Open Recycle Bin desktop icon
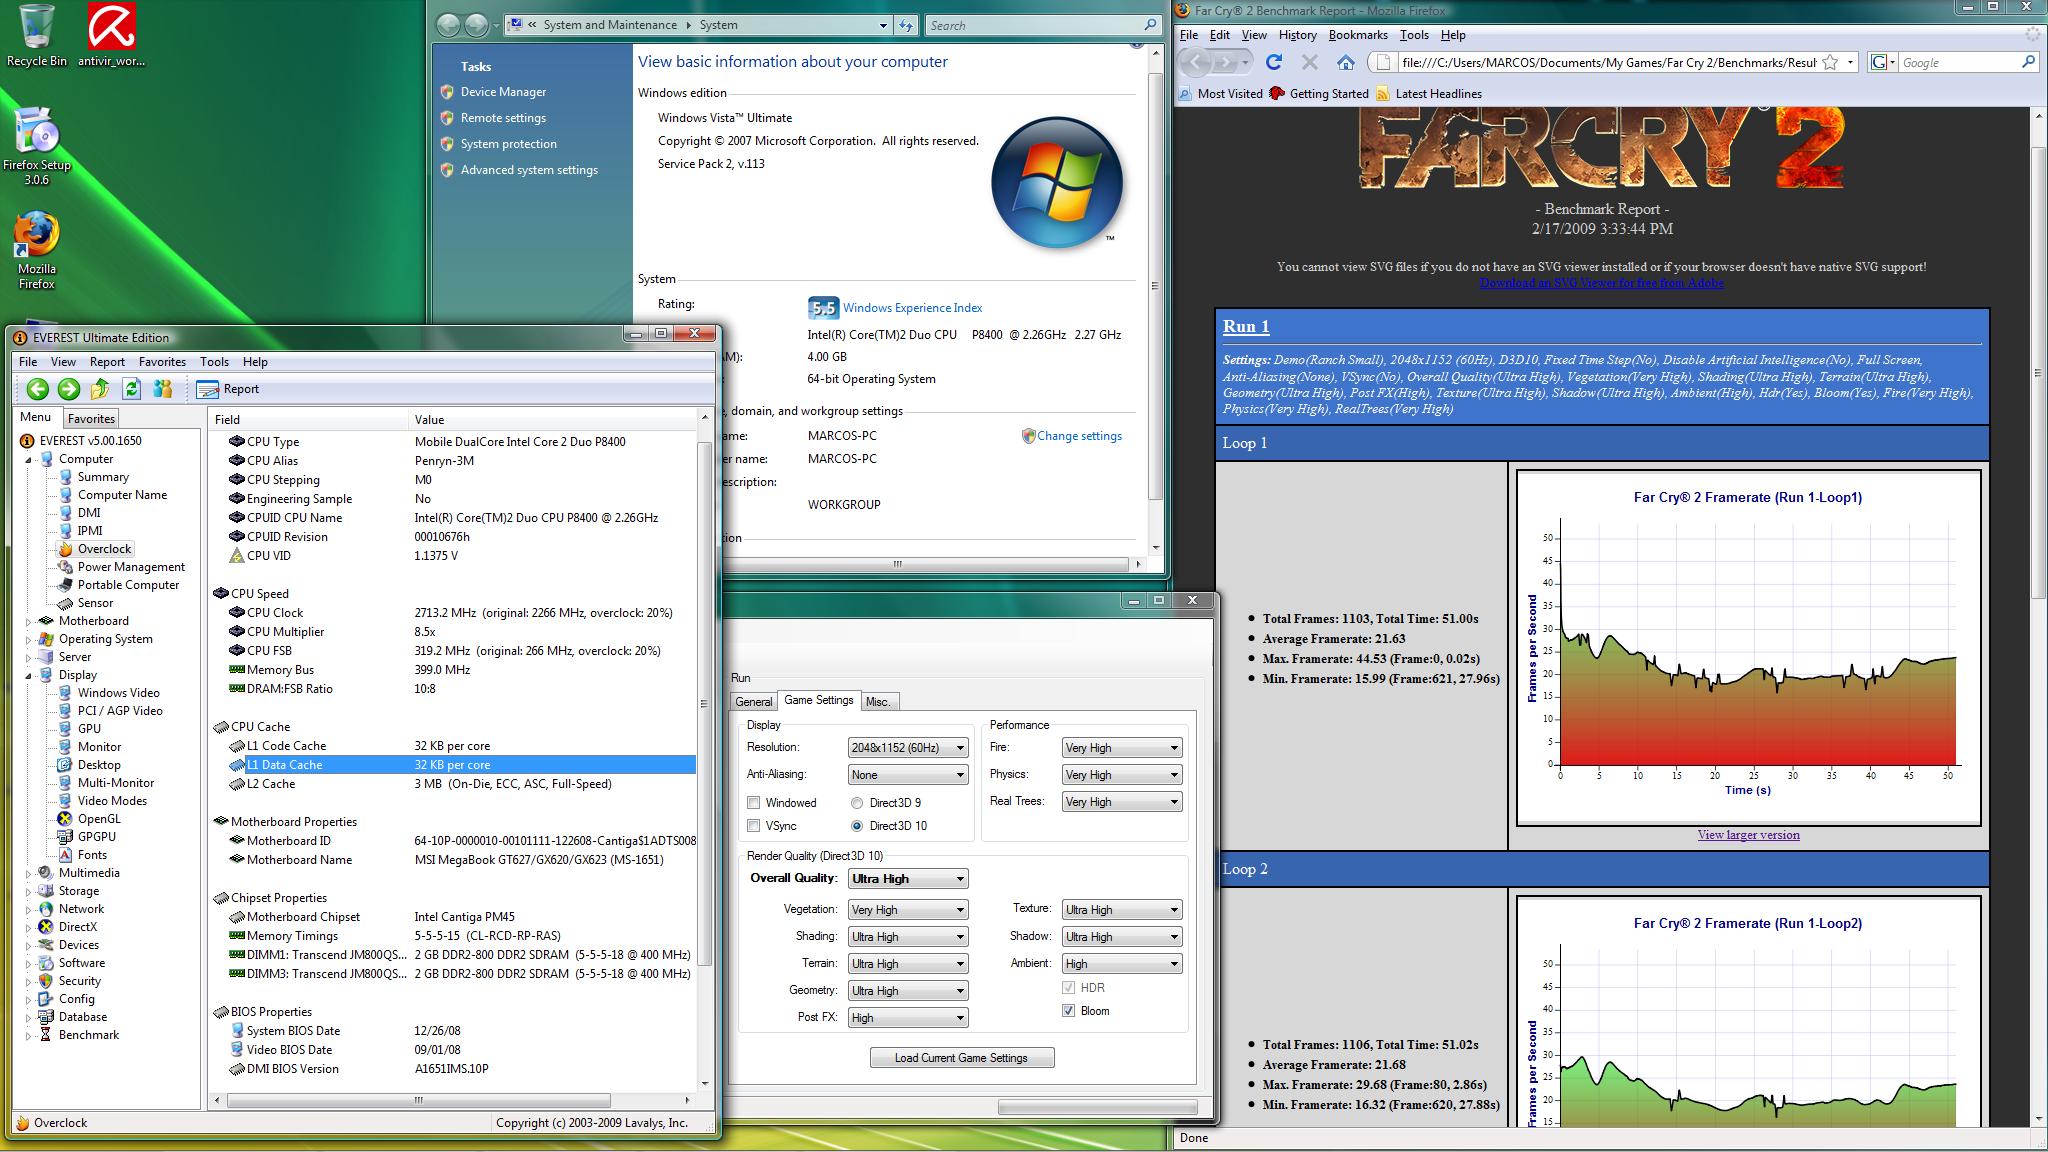 coord(37,35)
